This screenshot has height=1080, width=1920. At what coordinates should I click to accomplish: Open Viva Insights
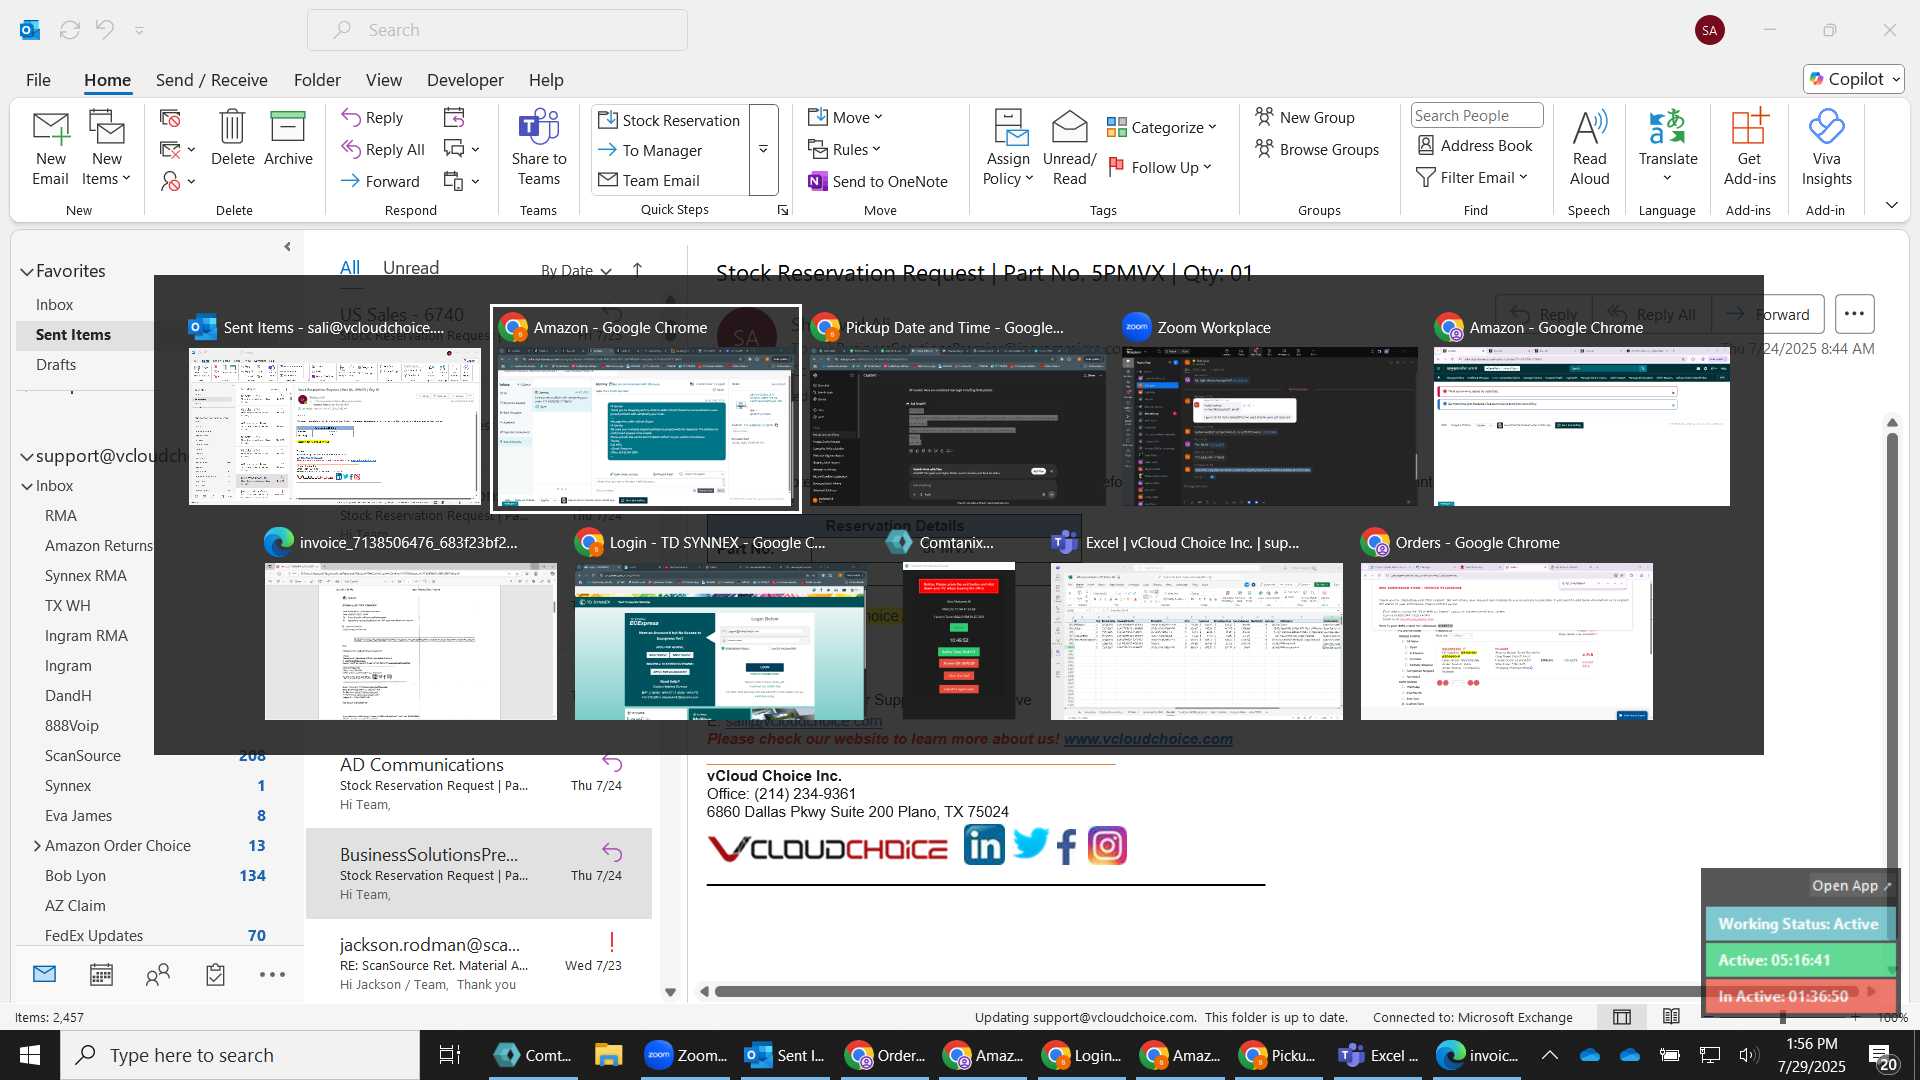tap(1826, 148)
